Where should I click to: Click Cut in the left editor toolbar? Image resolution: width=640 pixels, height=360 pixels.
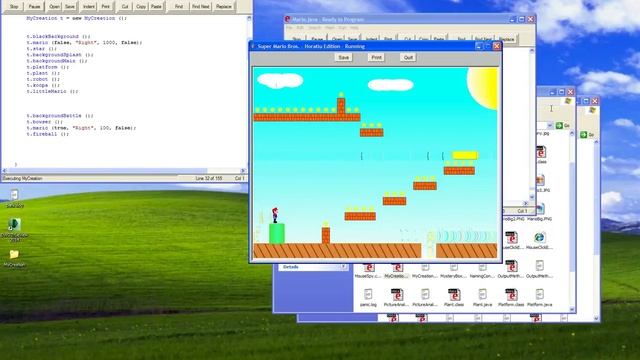click(x=125, y=7)
